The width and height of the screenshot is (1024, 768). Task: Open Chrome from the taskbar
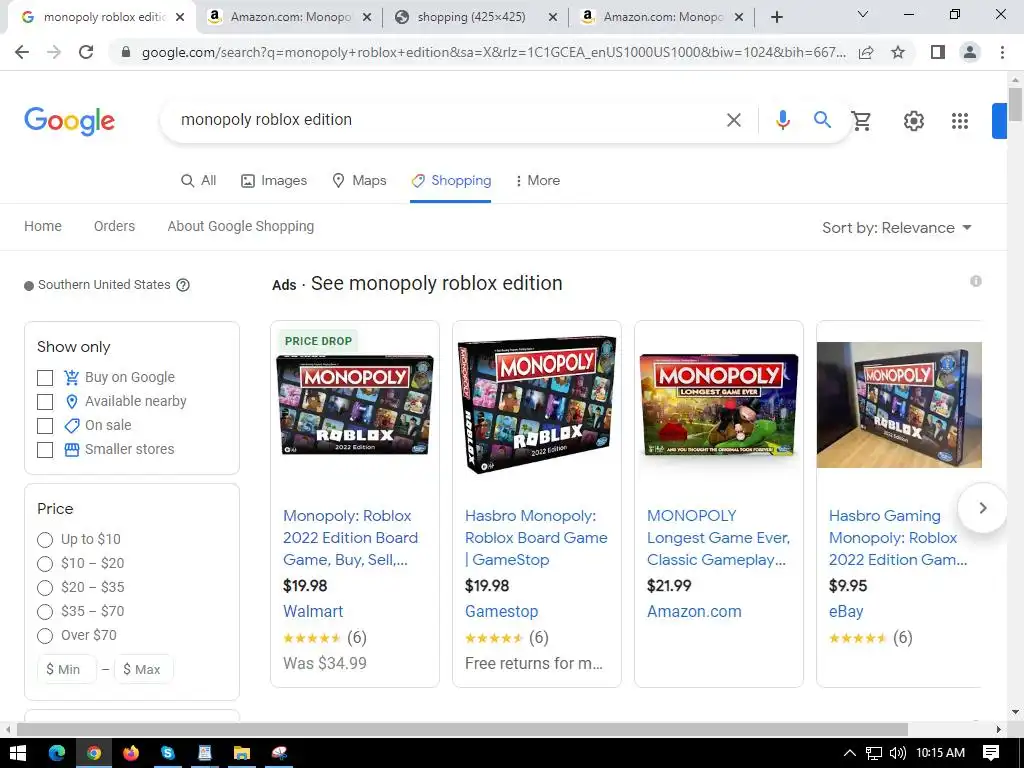93,753
